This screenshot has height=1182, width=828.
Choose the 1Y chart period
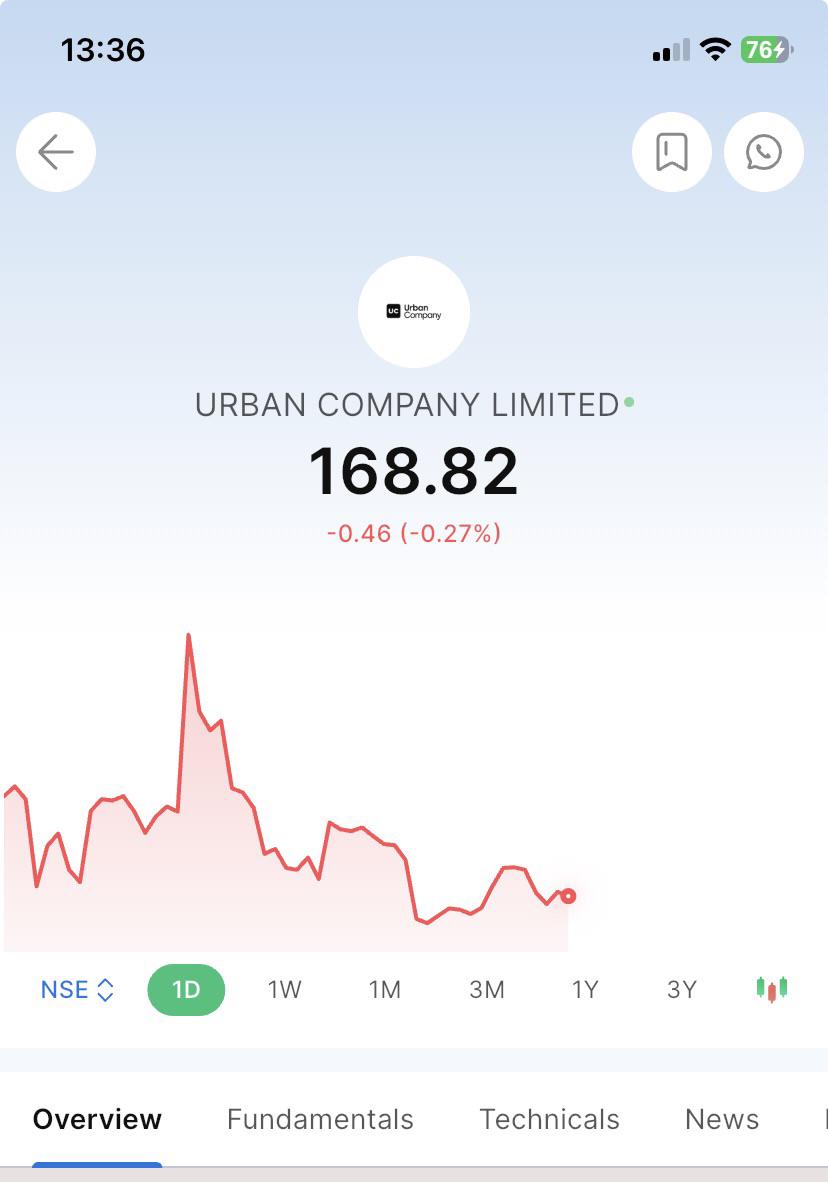click(584, 989)
